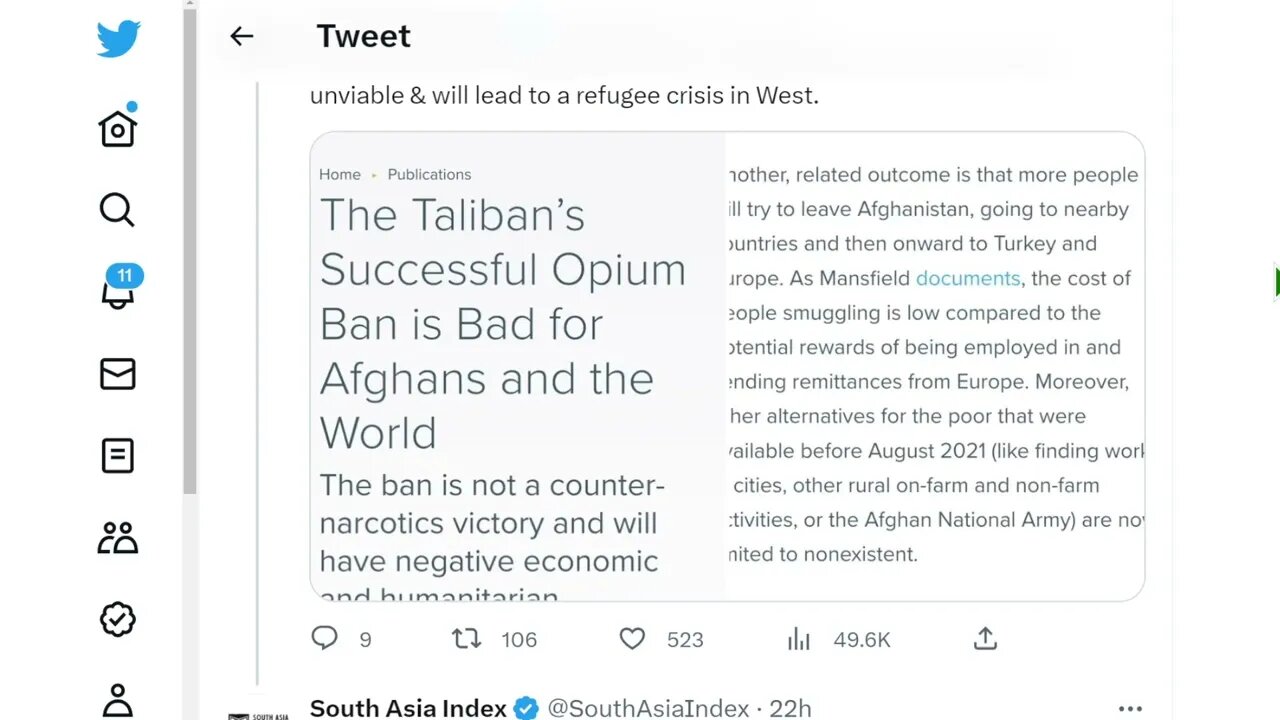
Task: Open the Explore search page
Action: coord(117,210)
